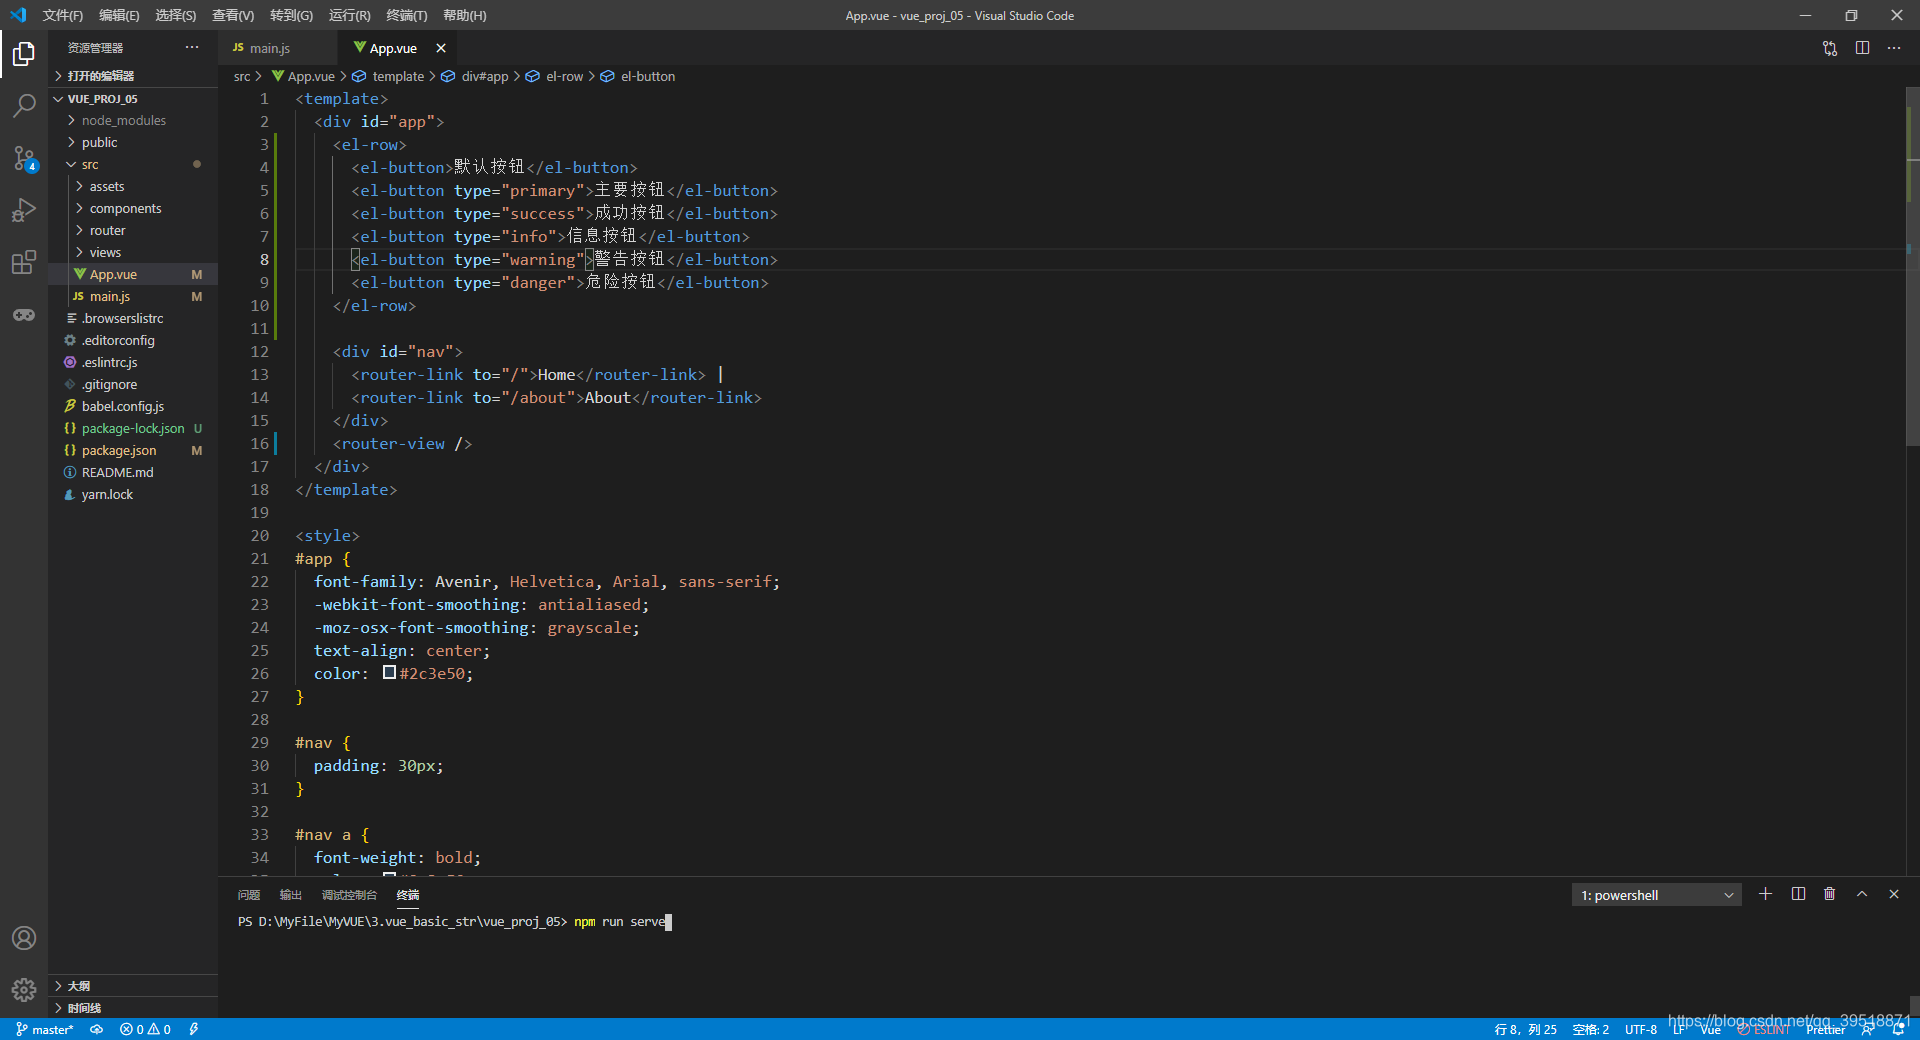Open yarn.lock in the file tree

(x=132, y=494)
